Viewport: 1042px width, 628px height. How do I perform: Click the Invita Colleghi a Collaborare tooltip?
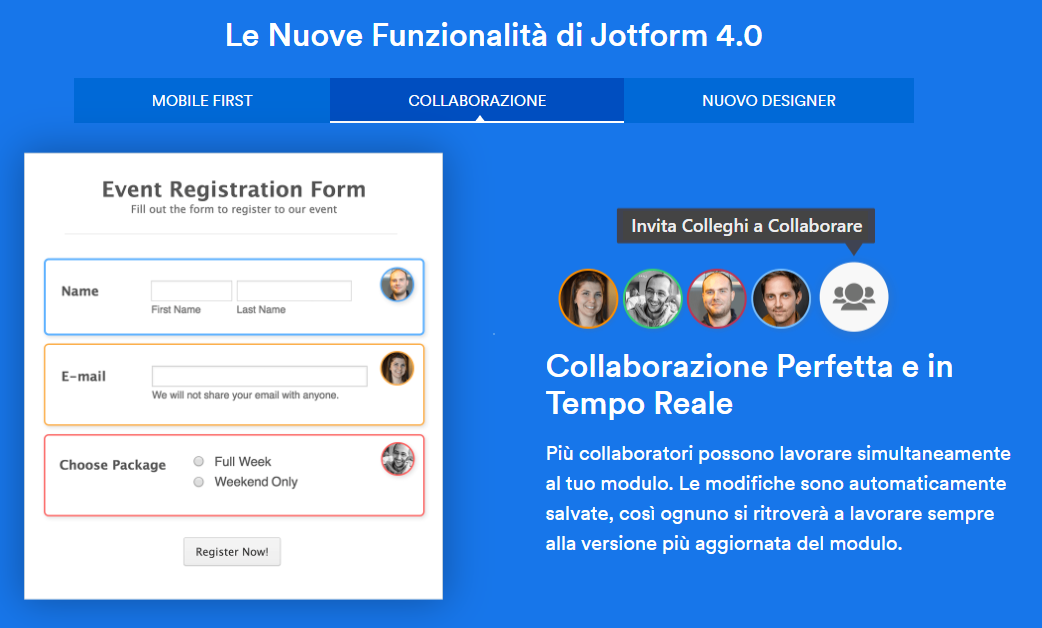746,226
